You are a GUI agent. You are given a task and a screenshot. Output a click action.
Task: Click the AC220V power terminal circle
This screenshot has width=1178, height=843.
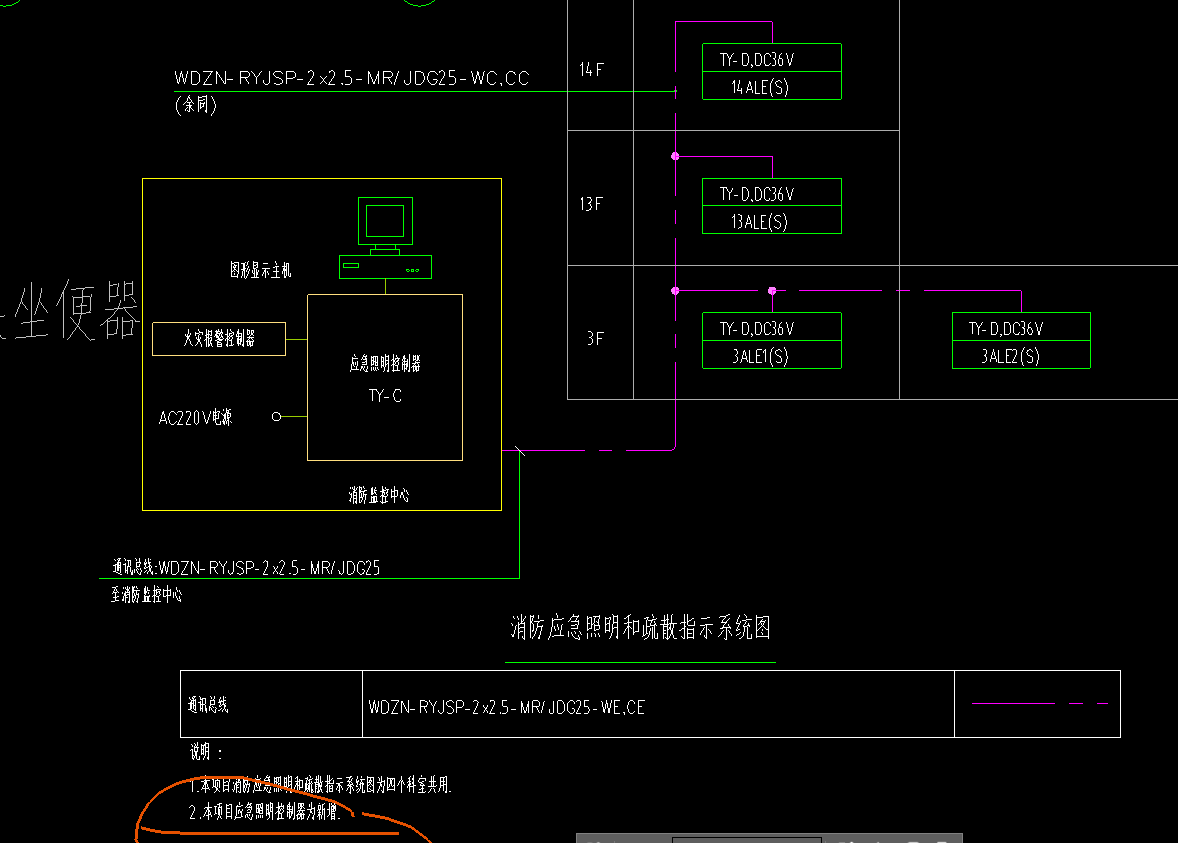click(276, 416)
